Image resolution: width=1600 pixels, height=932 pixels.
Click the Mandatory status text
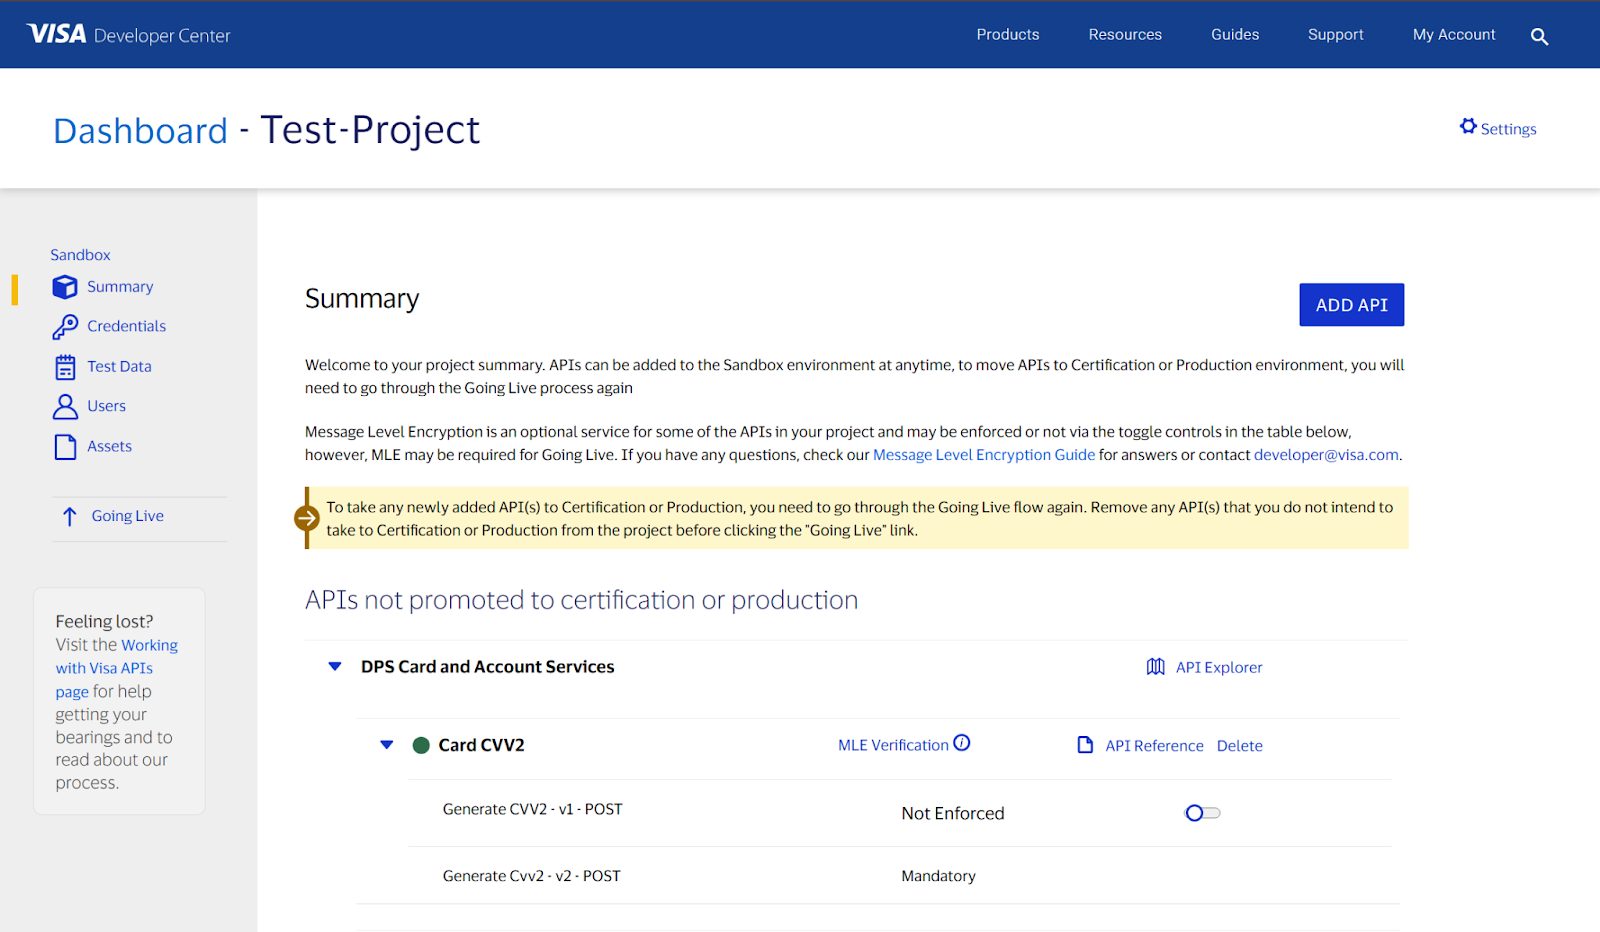coord(938,876)
